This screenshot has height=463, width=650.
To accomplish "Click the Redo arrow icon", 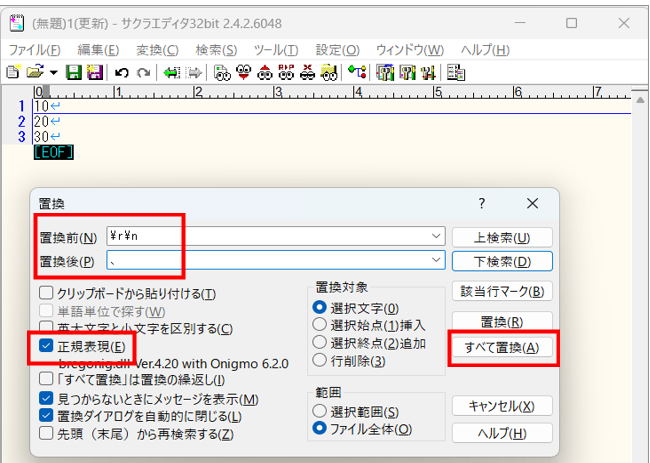I will [x=144, y=72].
